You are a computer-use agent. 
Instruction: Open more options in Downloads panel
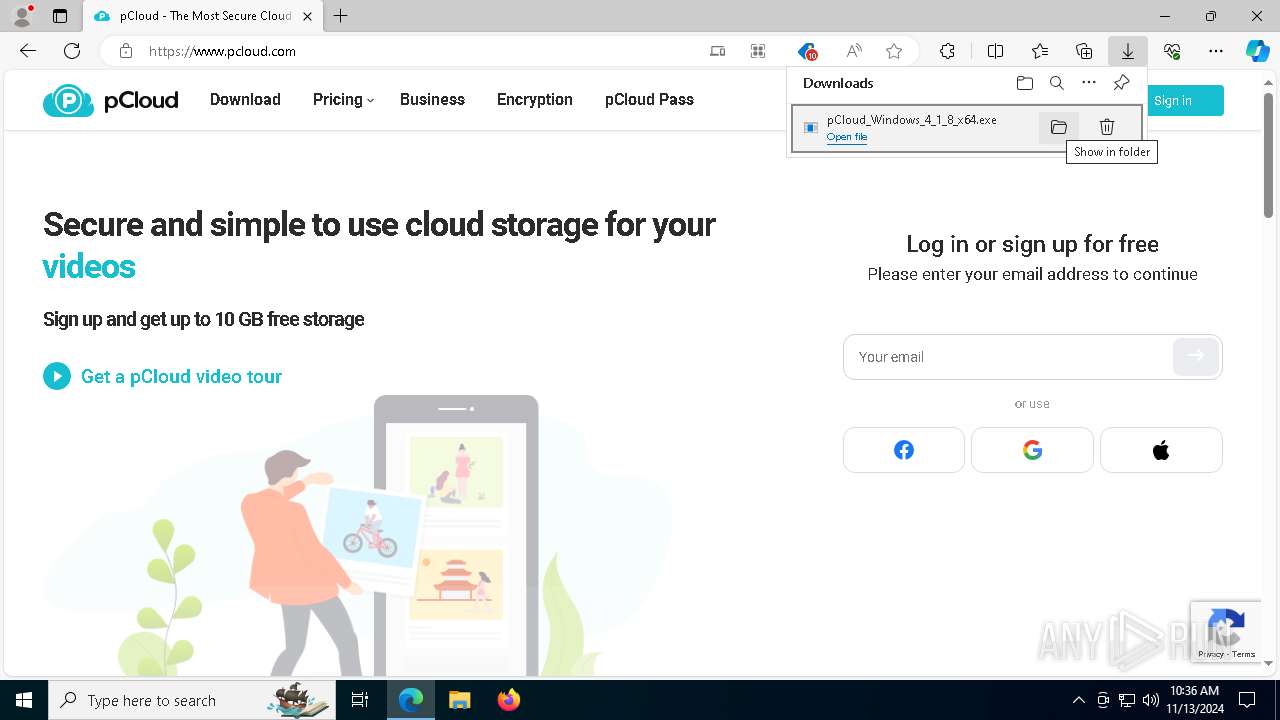tap(1089, 83)
